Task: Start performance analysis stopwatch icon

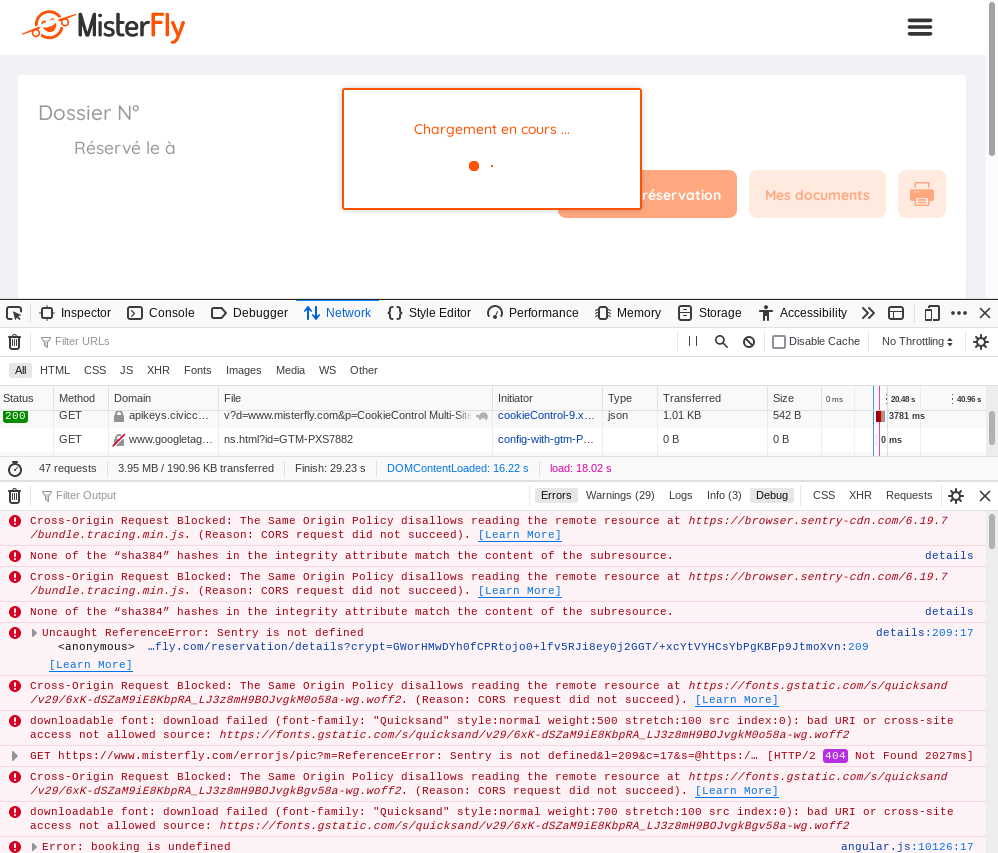Action: click(15, 469)
